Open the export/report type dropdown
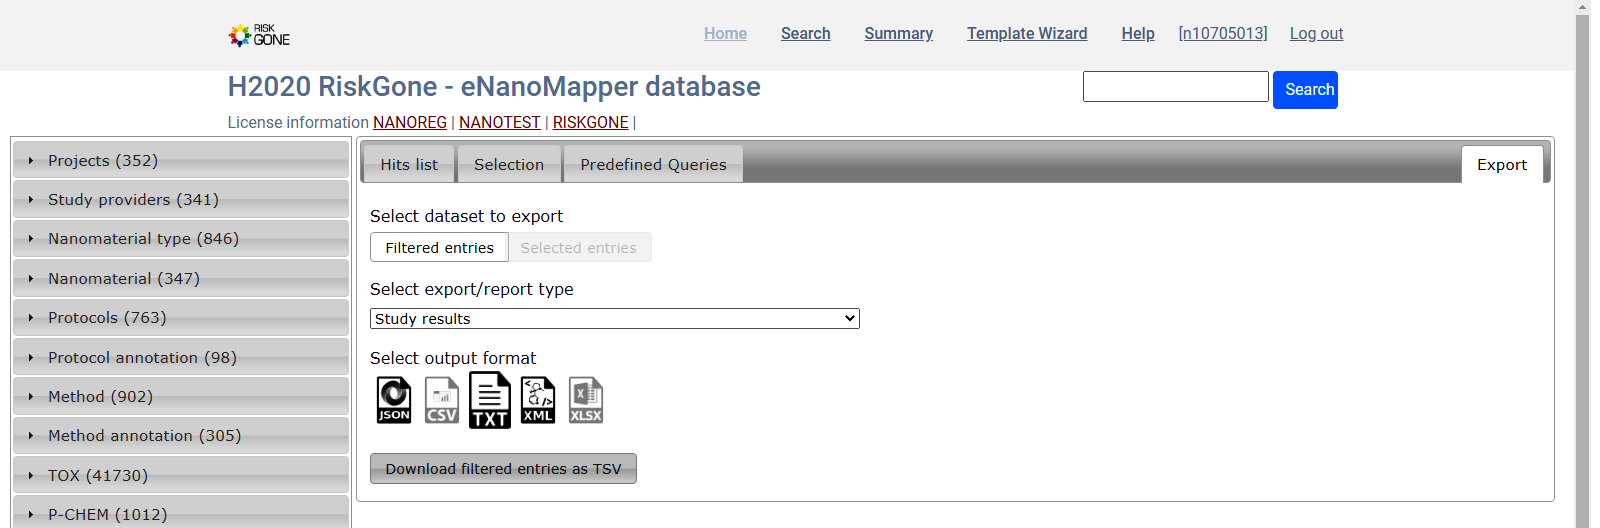 tap(614, 319)
